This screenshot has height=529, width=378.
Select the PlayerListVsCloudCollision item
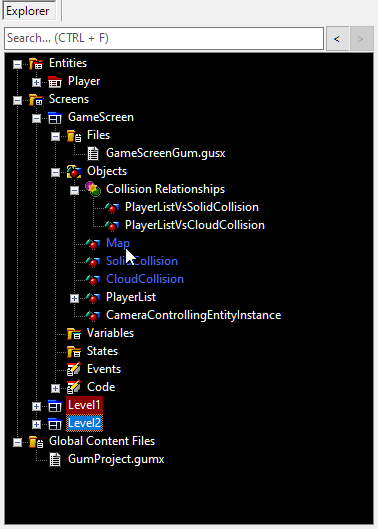[x=195, y=225]
